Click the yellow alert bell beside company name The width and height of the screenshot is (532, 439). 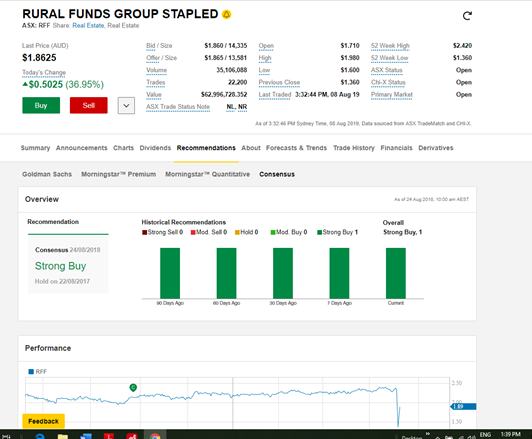[226, 15]
